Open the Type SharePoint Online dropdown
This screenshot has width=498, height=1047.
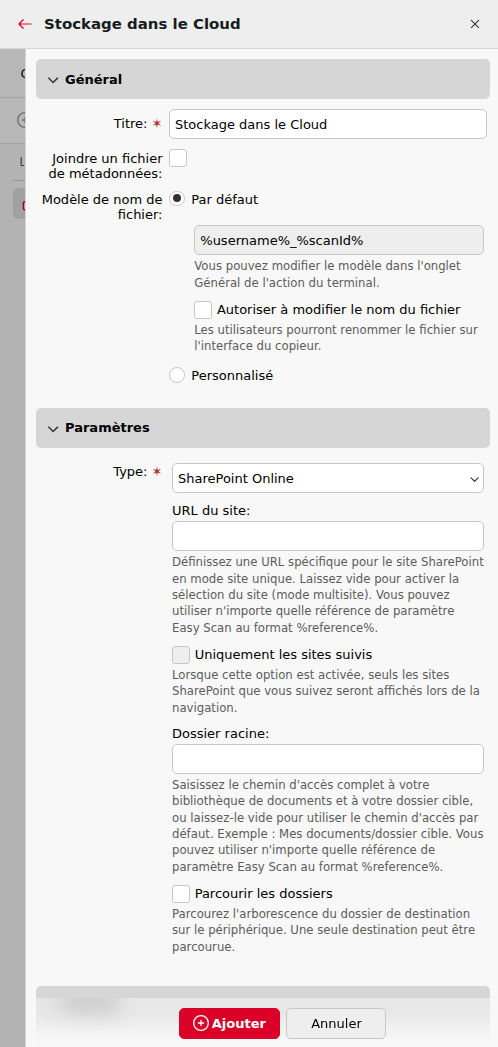pos(328,478)
